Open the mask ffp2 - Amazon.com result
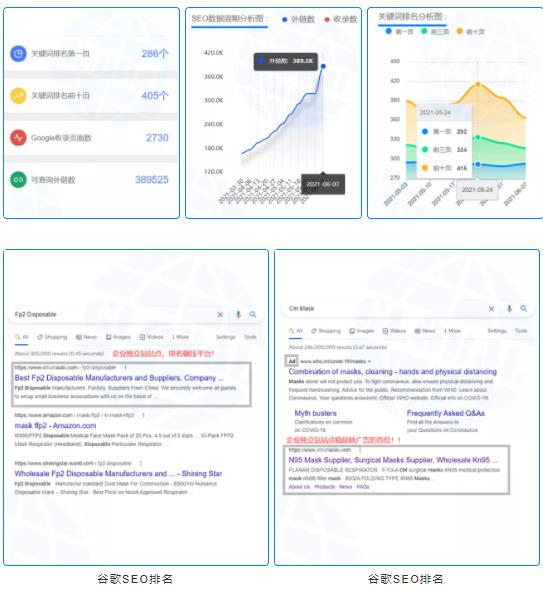The image size is (543, 592). pos(55,426)
